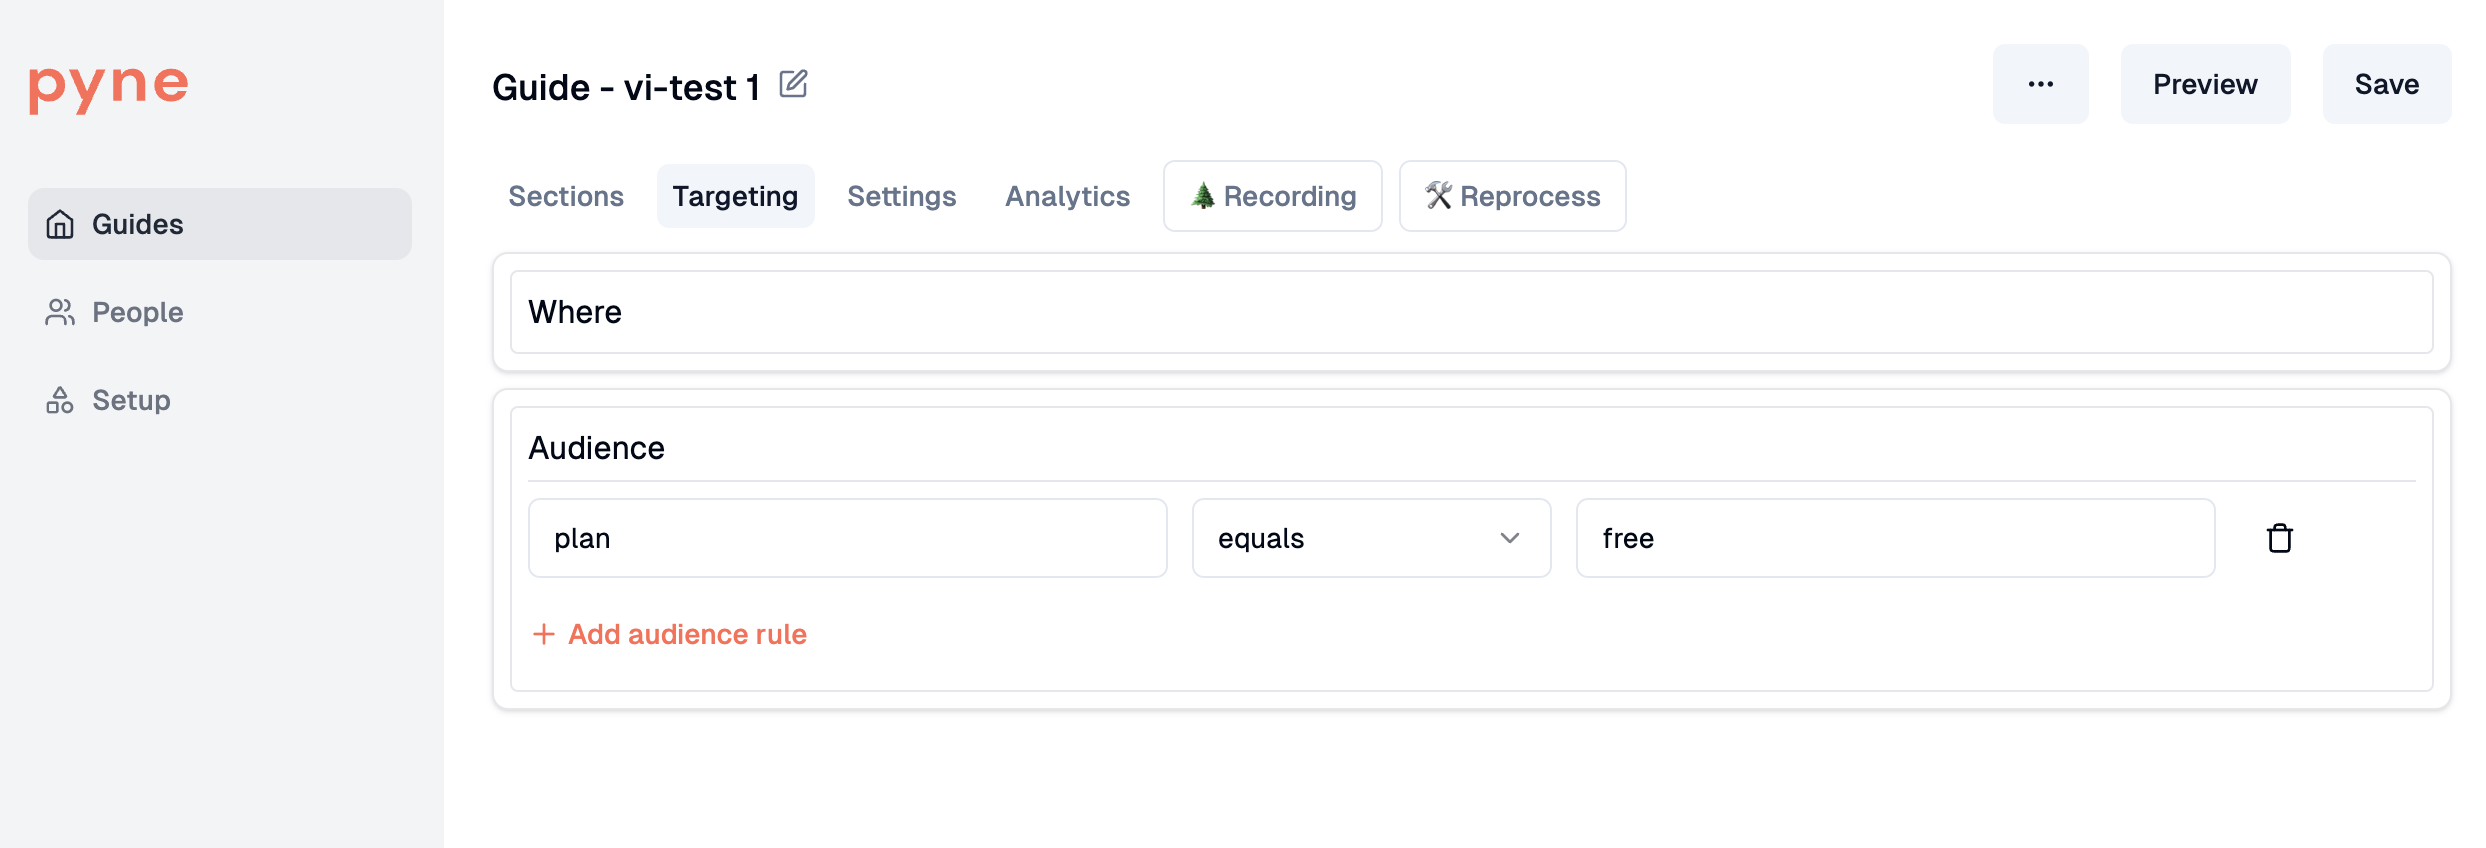2486x848 pixels.
Task: Click the Recording button
Action: 1273,196
